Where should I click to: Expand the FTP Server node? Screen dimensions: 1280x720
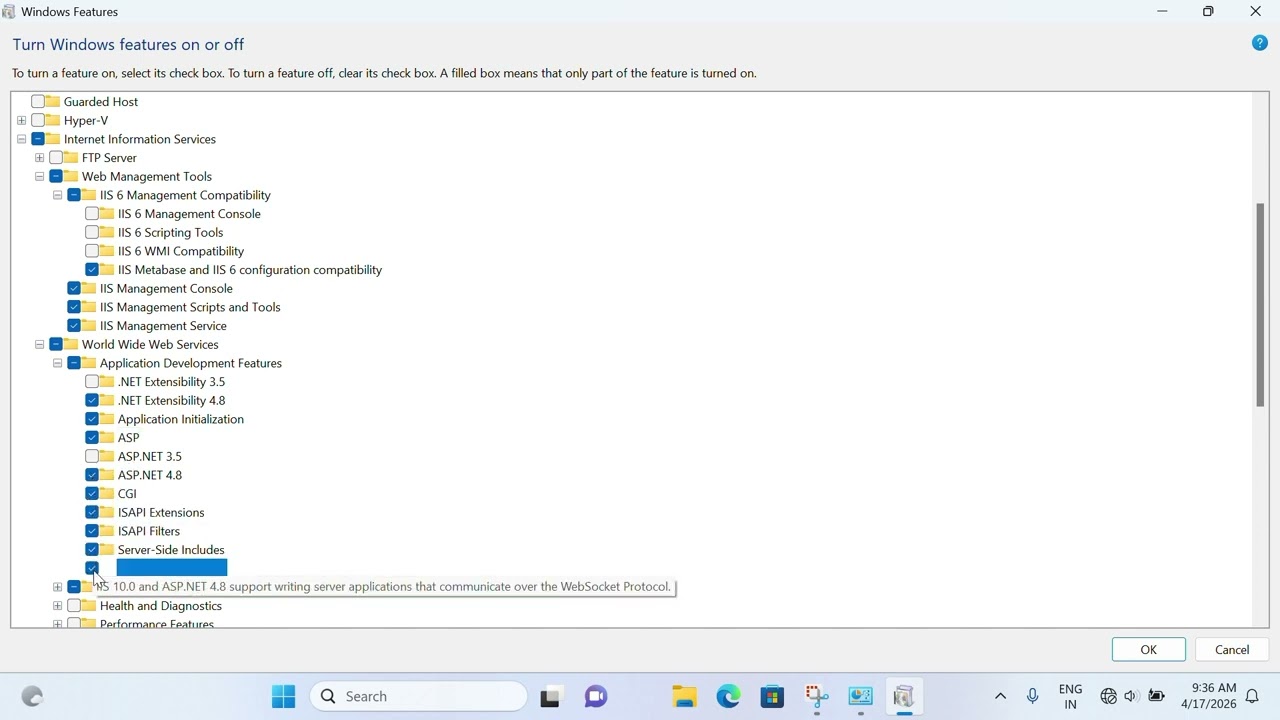pos(39,158)
